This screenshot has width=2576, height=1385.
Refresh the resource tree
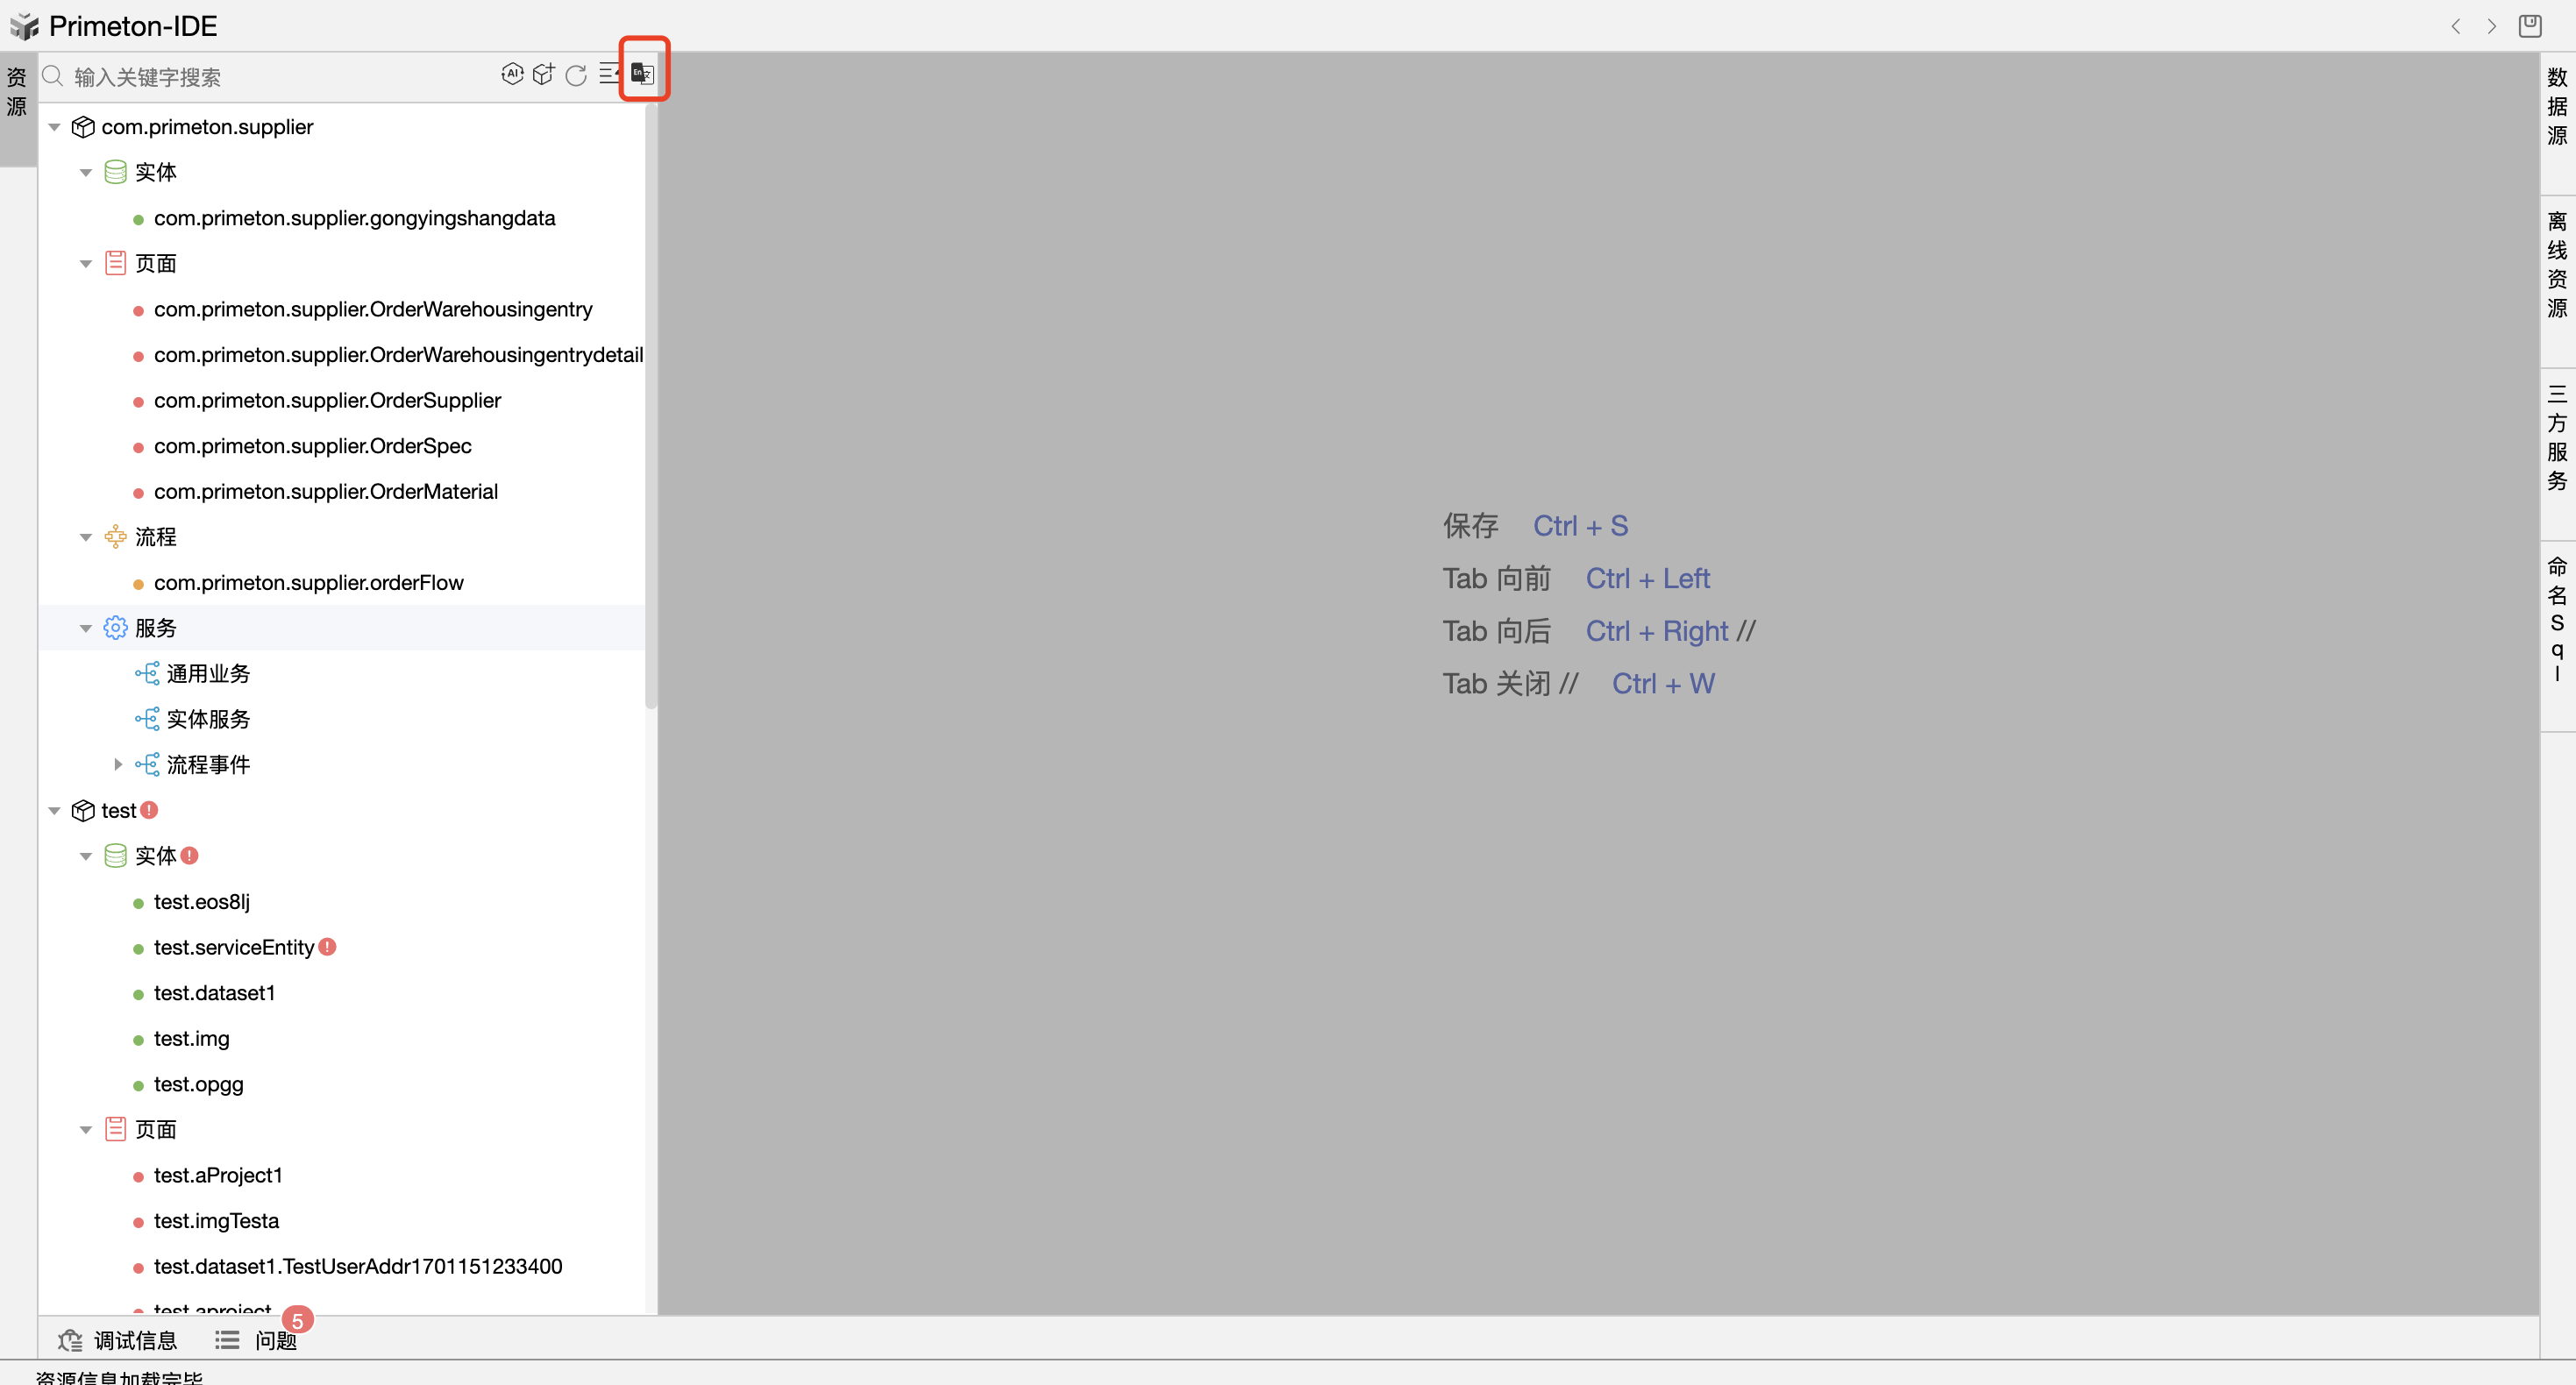coord(576,75)
